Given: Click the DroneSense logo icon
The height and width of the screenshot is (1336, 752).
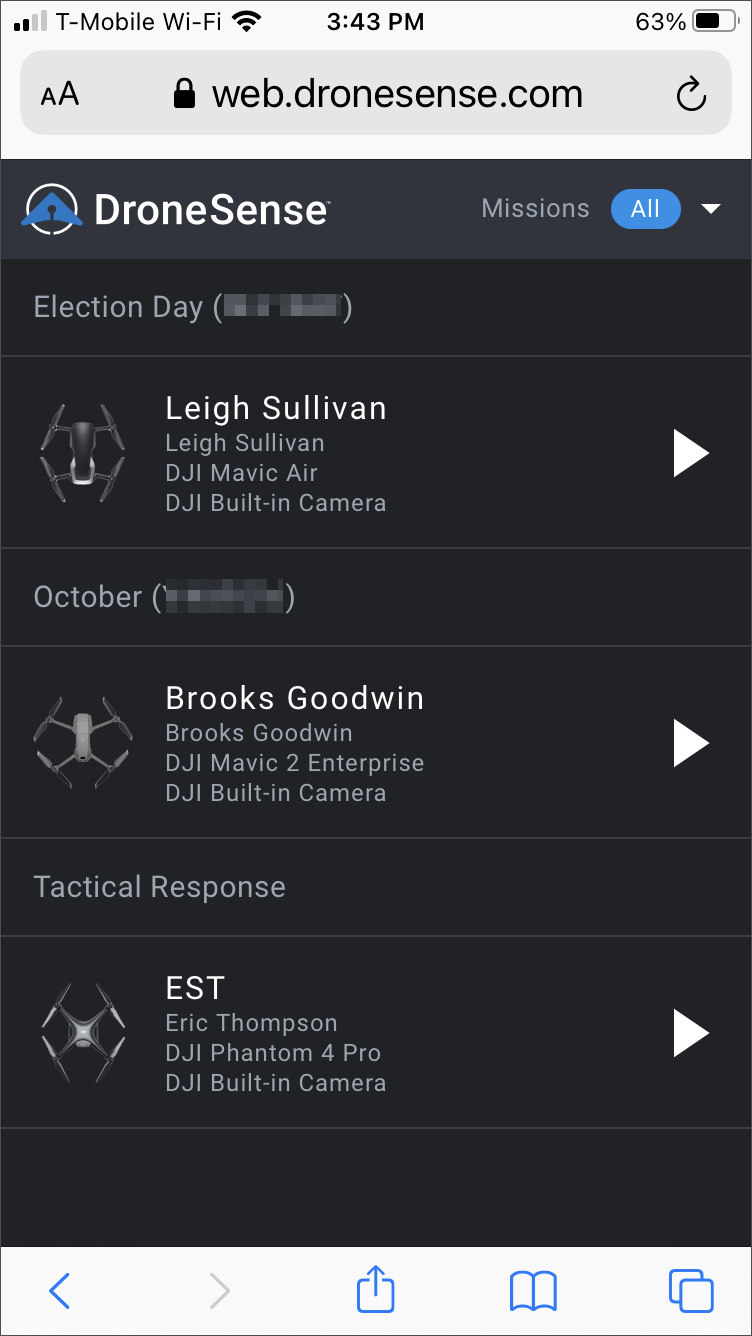Looking at the screenshot, I should 53,209.
